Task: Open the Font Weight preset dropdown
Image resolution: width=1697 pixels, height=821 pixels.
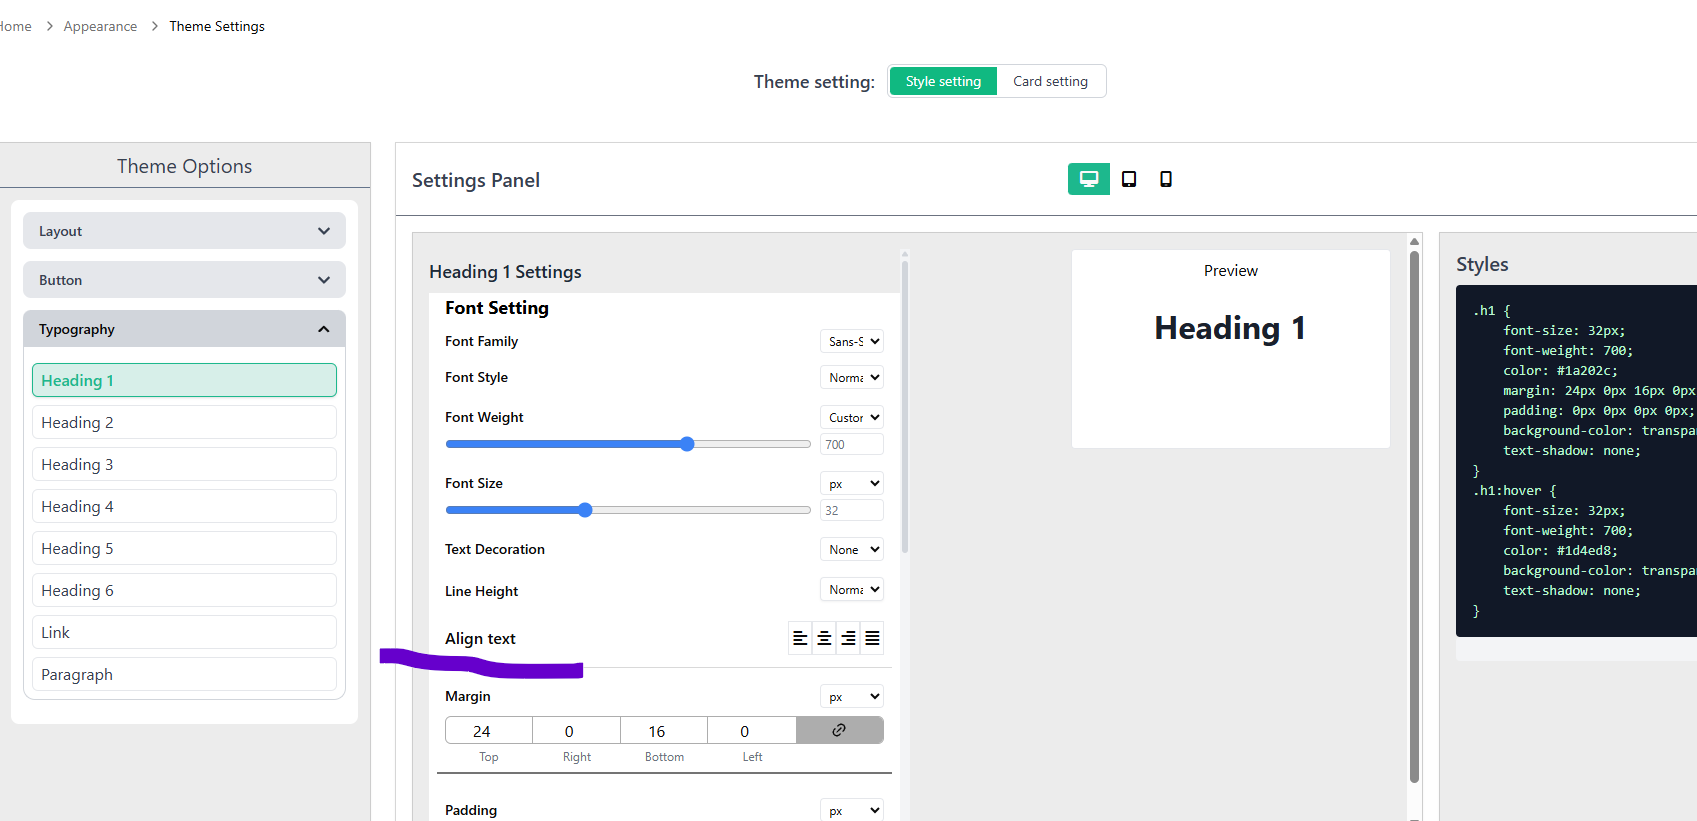Action: click(852, 417)
